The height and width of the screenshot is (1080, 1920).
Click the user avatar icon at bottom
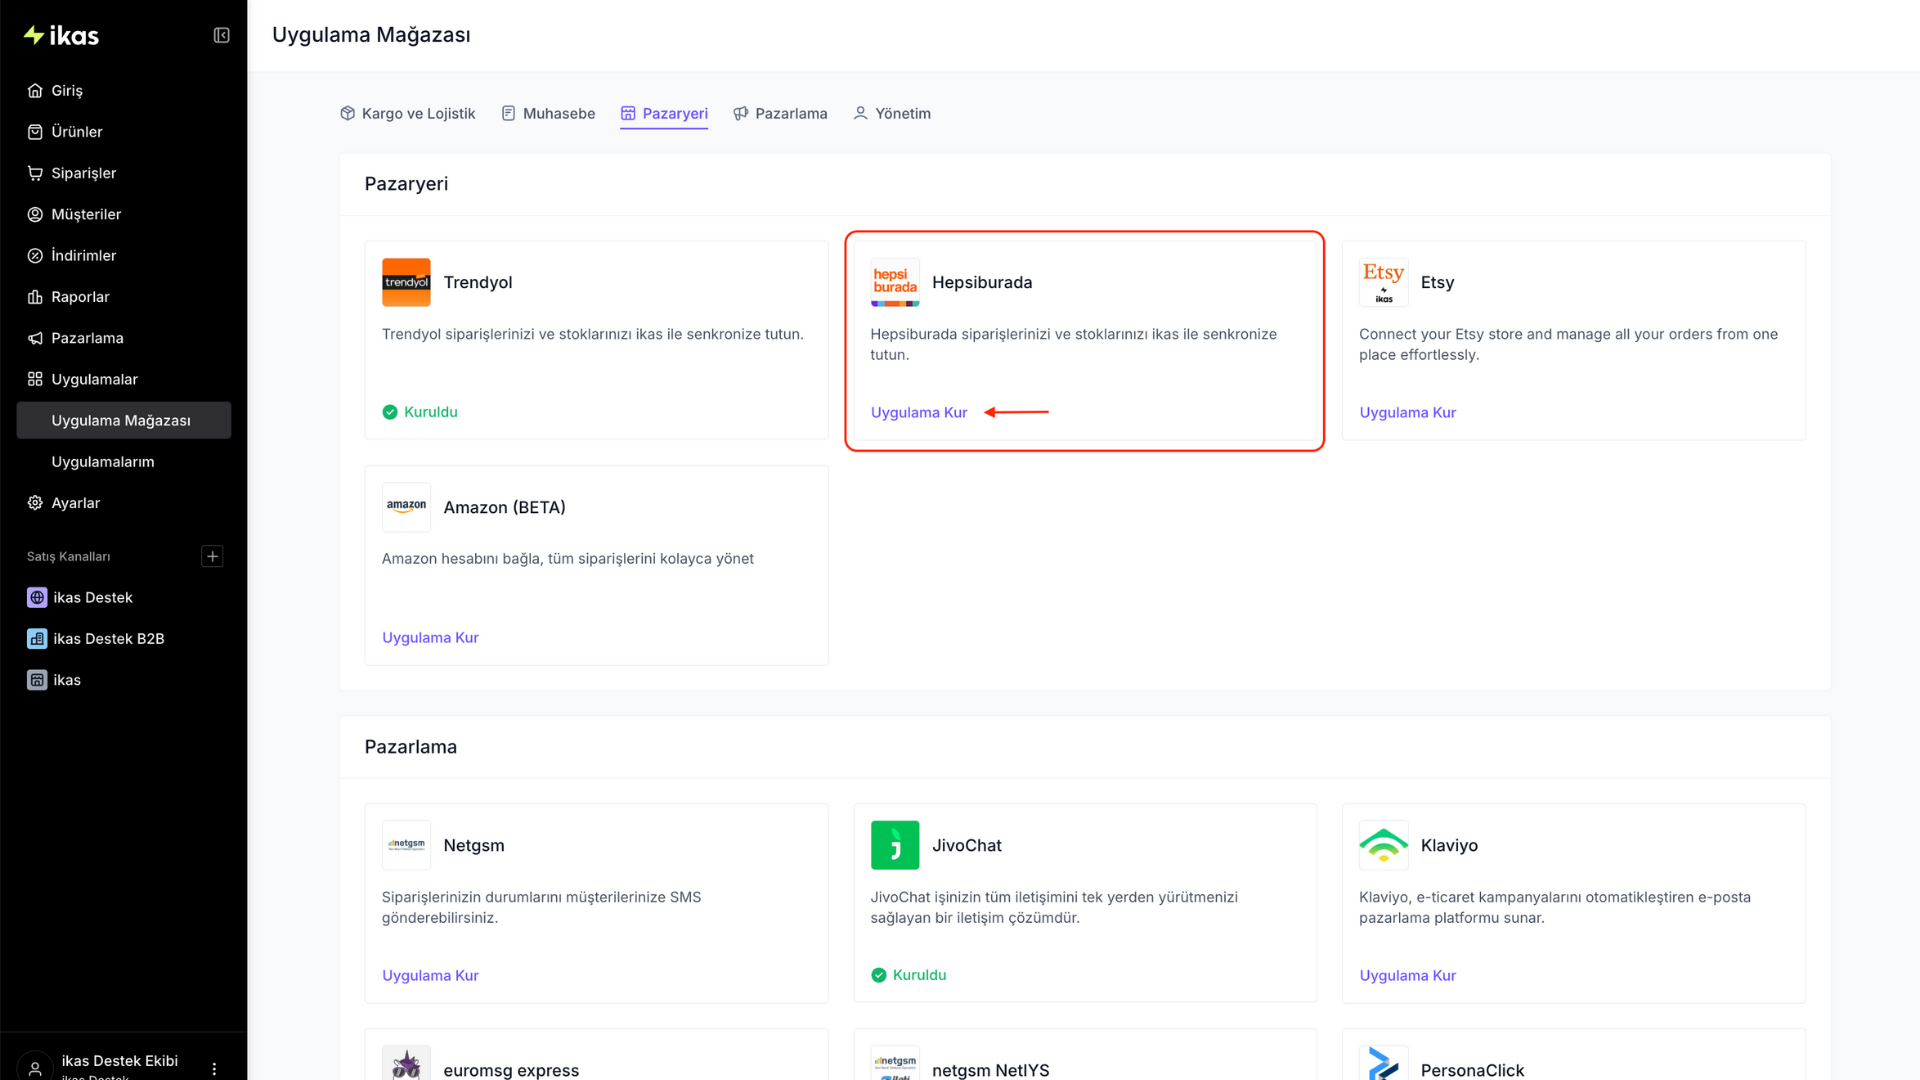coord(35,1068)
